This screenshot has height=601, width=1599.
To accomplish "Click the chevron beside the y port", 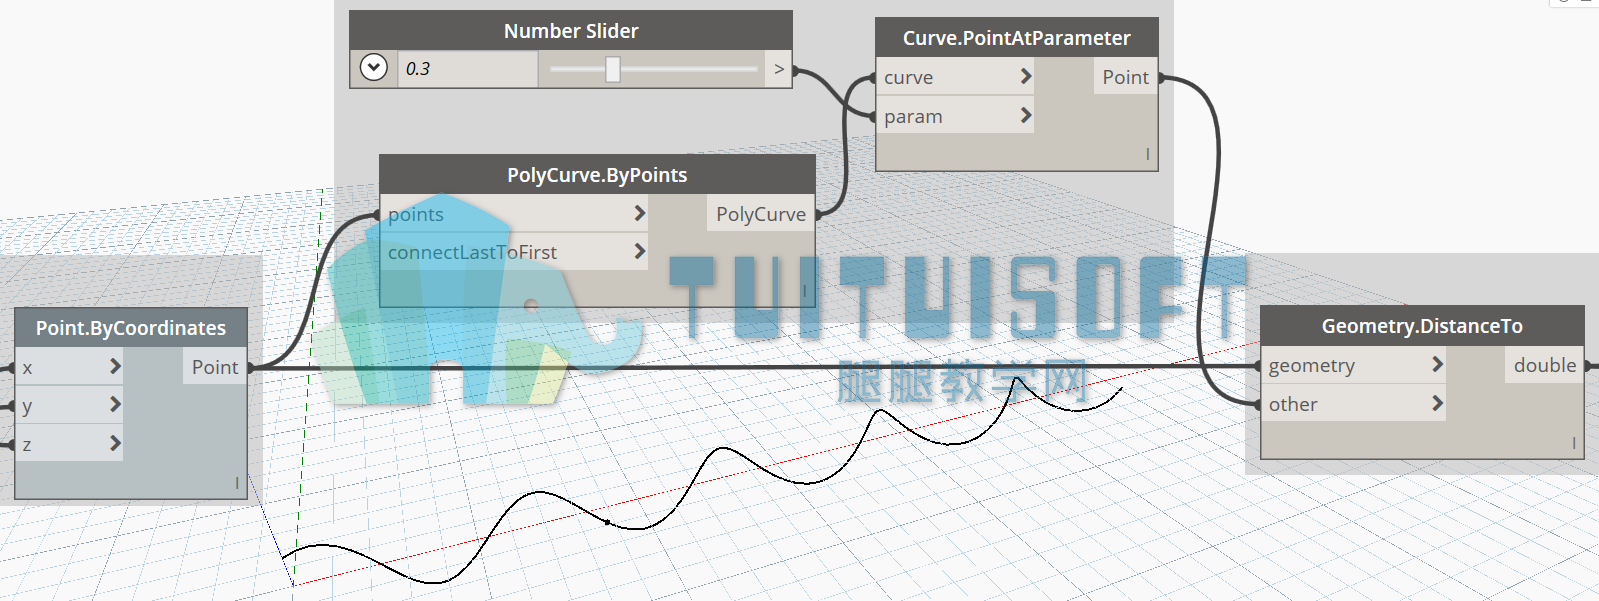I will tap(115, 404).
